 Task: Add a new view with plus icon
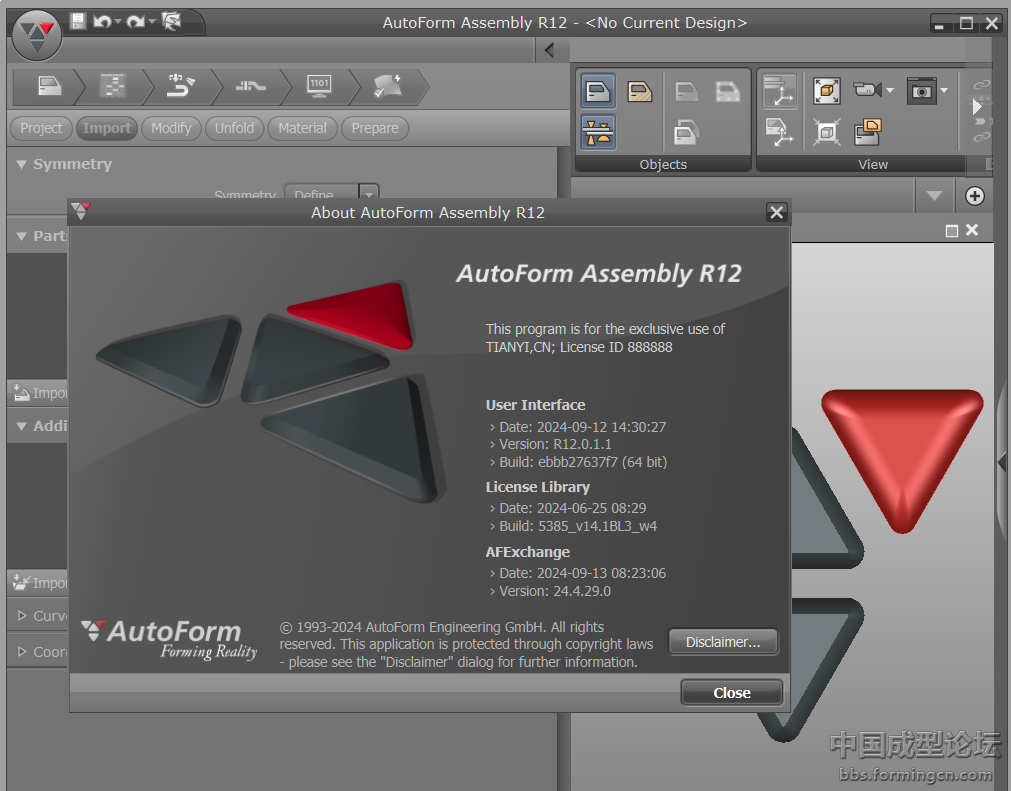pos(975,196)
